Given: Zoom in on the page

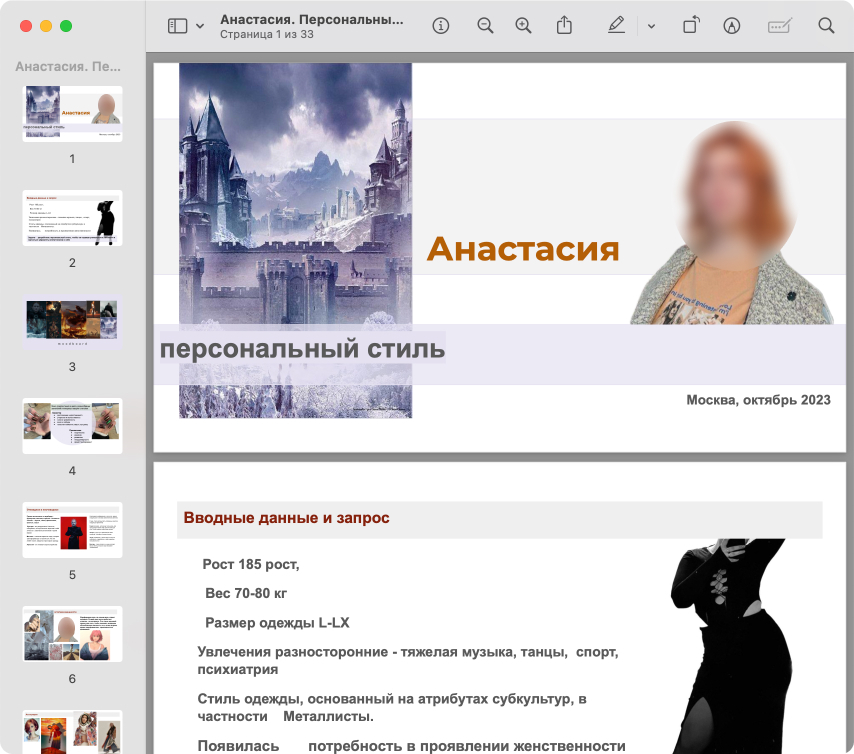Looking at the screenshot, I should pos(523,26).
